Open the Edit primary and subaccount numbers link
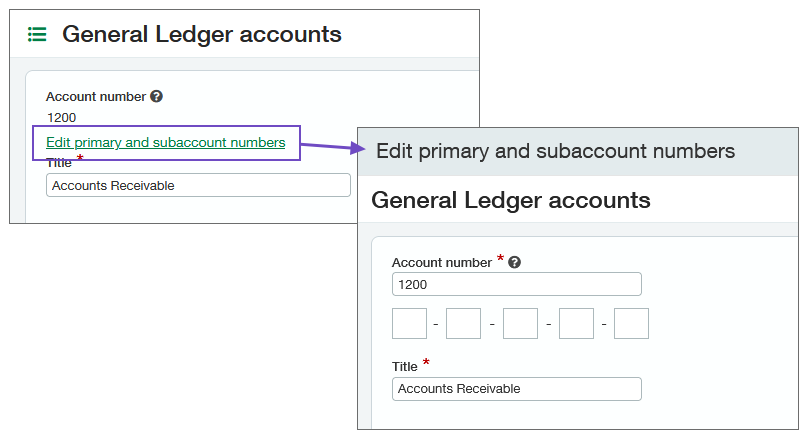 pyautogui.click(x=165, y=143)
